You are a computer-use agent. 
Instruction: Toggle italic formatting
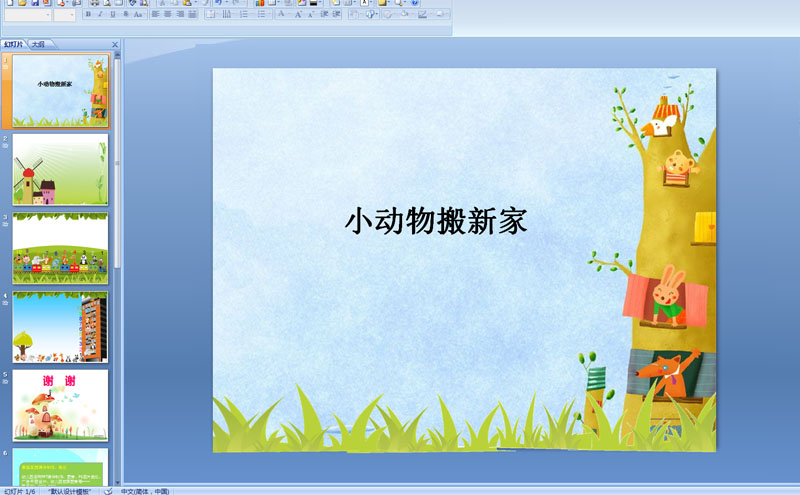coord(101,14)
